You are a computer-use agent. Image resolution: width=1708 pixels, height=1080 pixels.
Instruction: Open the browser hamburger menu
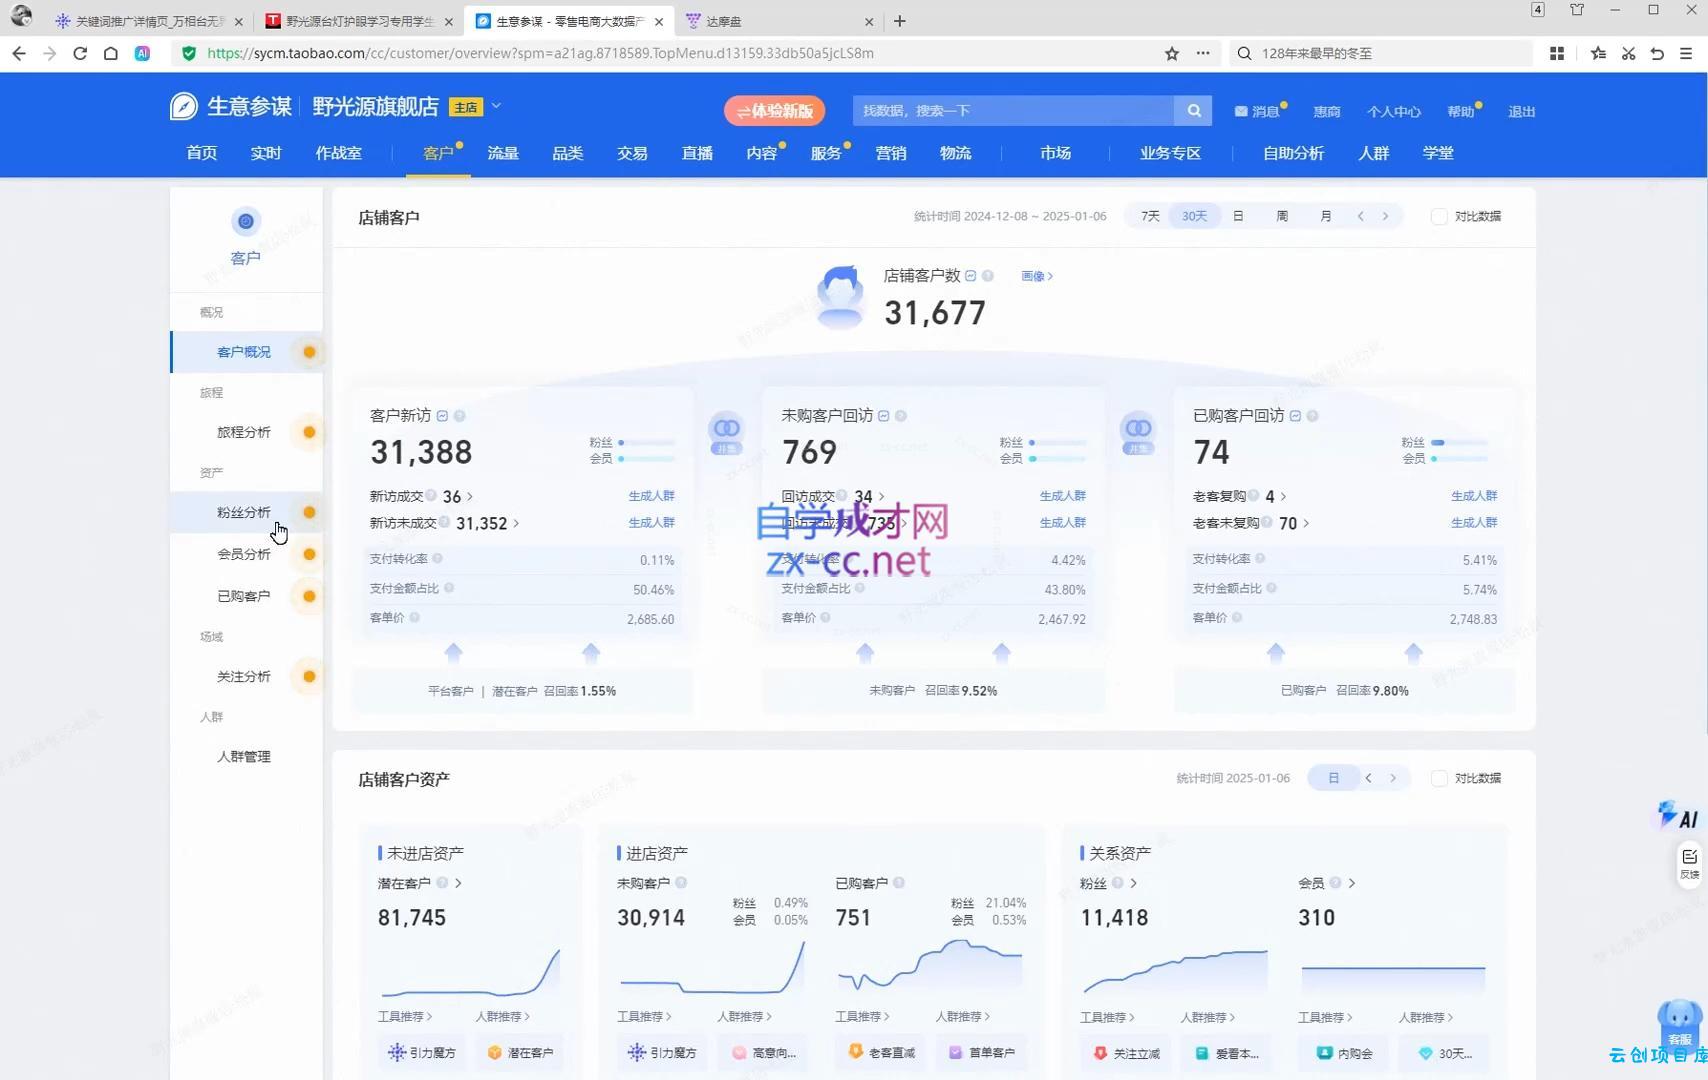[1686, 53]
